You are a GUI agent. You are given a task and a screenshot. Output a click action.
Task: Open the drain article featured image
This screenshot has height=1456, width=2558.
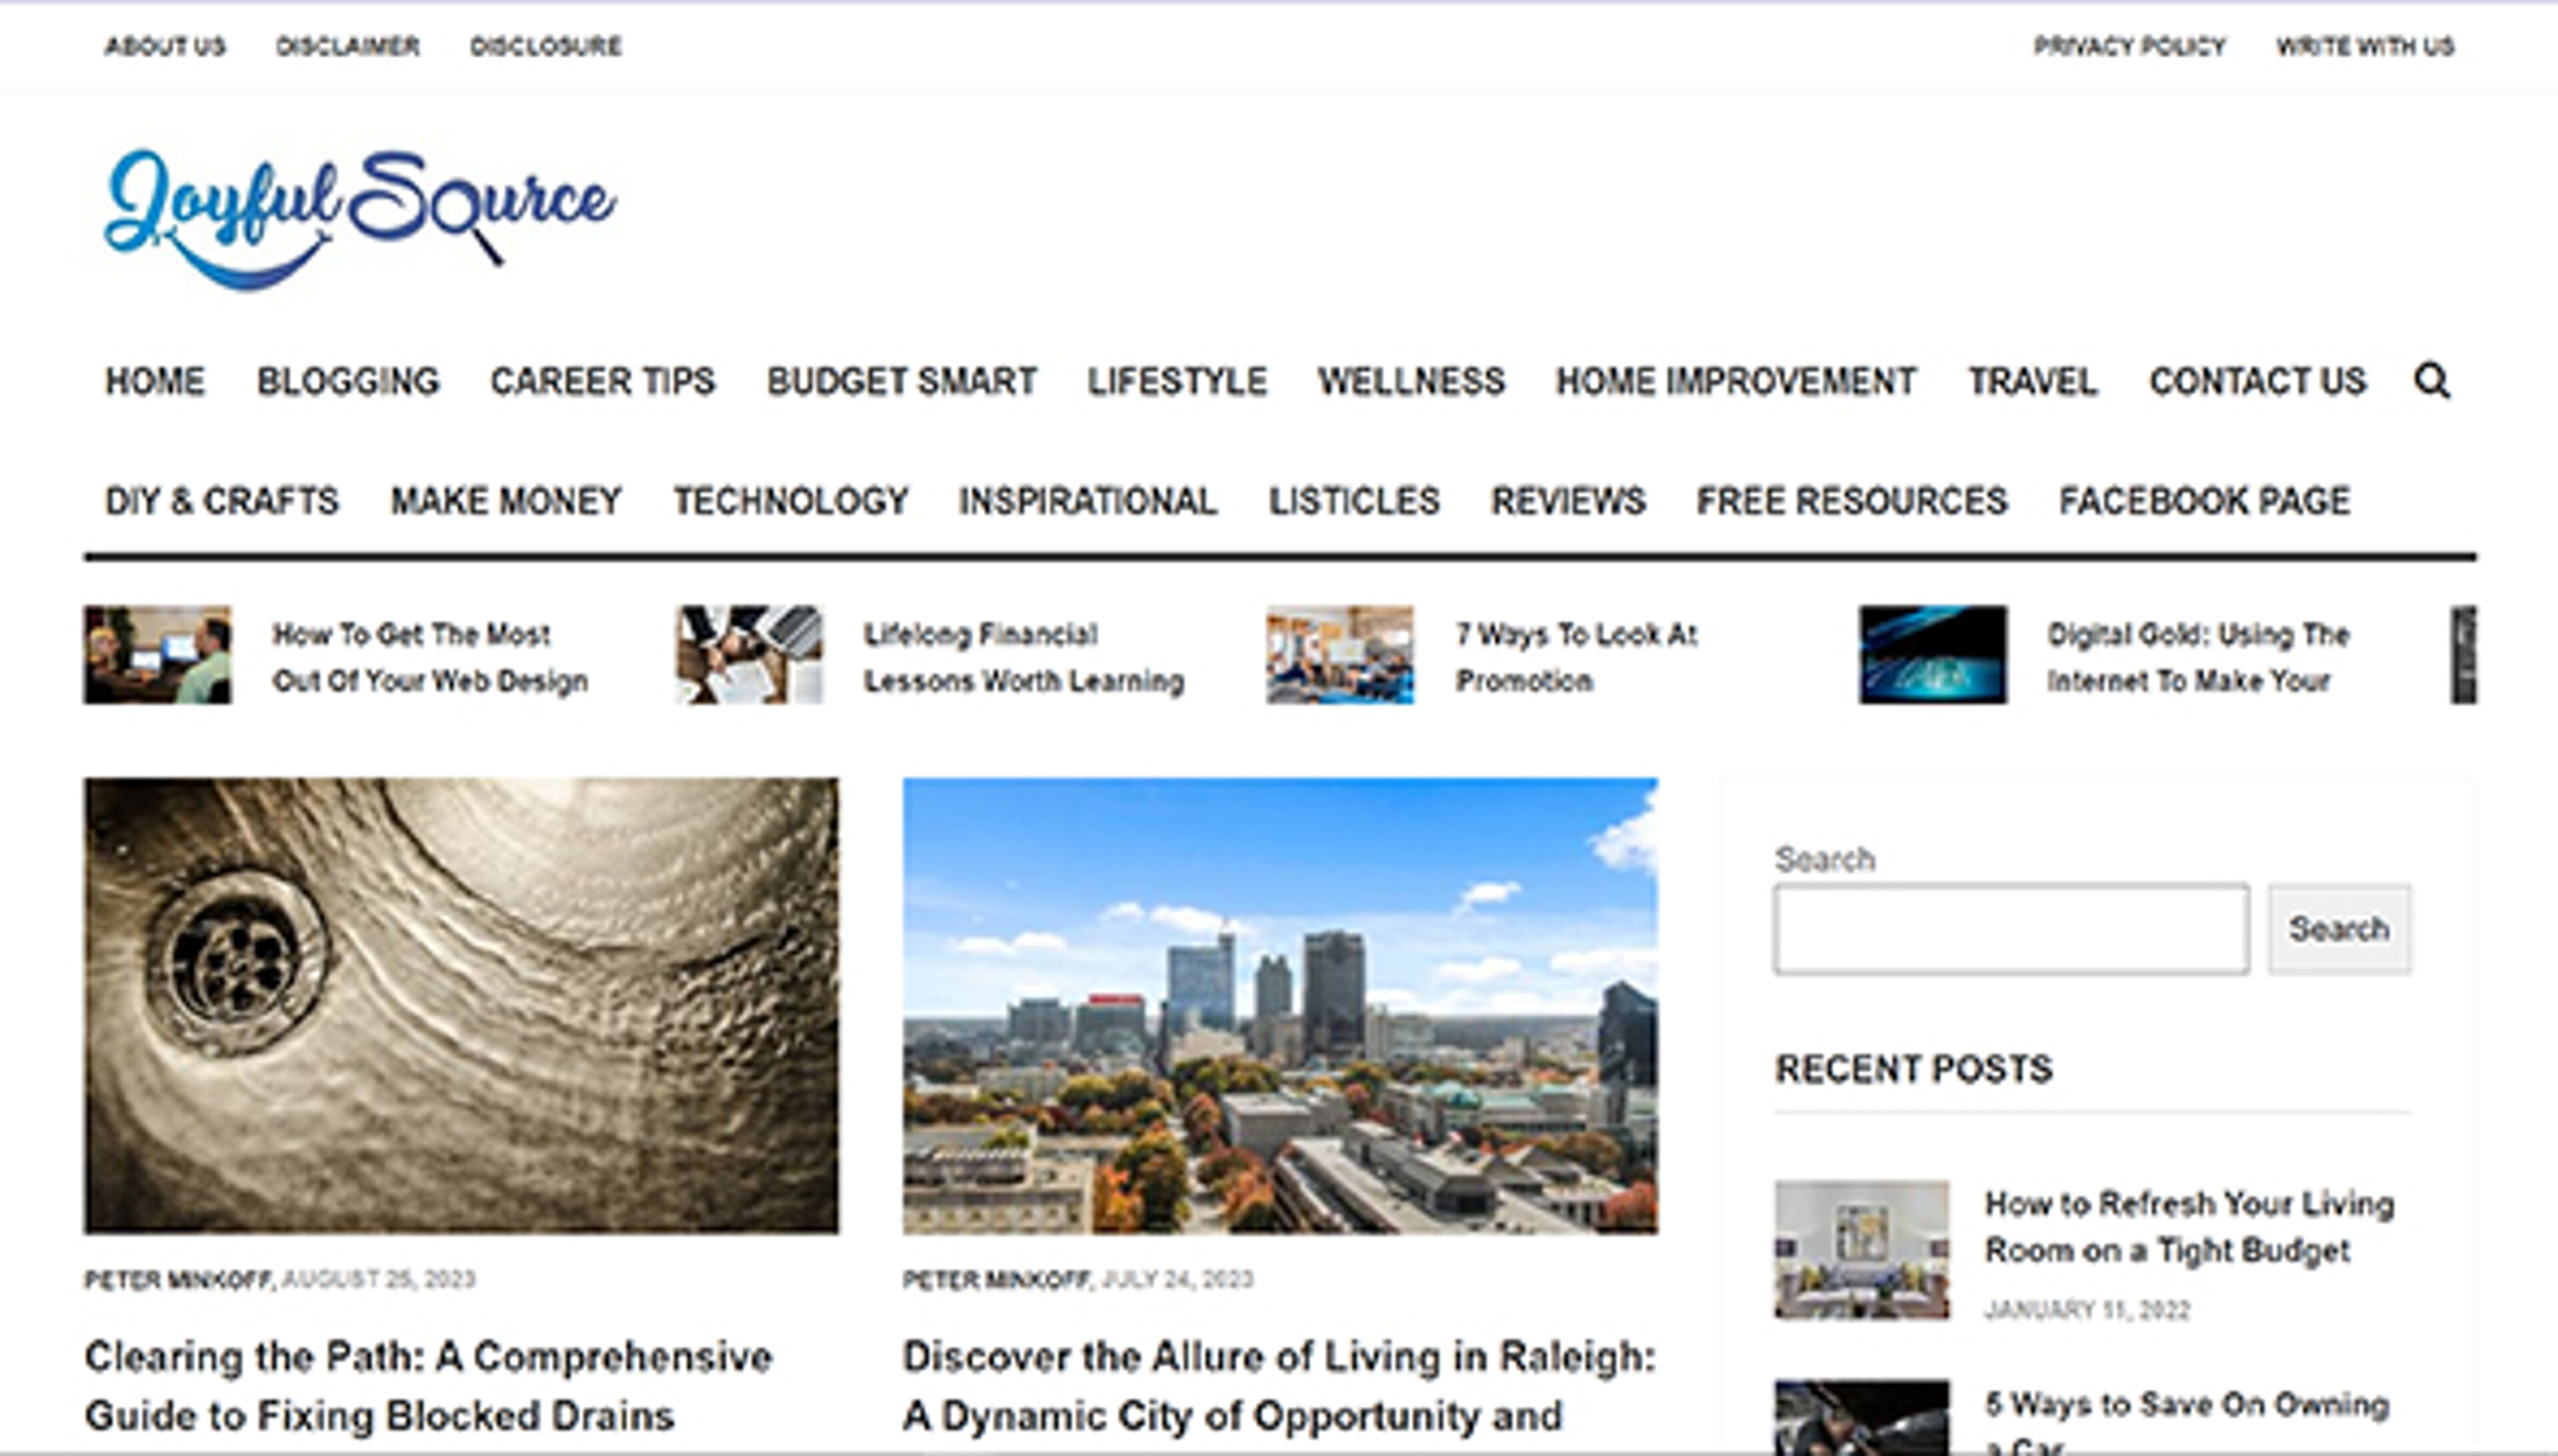tap(461, 1005)
